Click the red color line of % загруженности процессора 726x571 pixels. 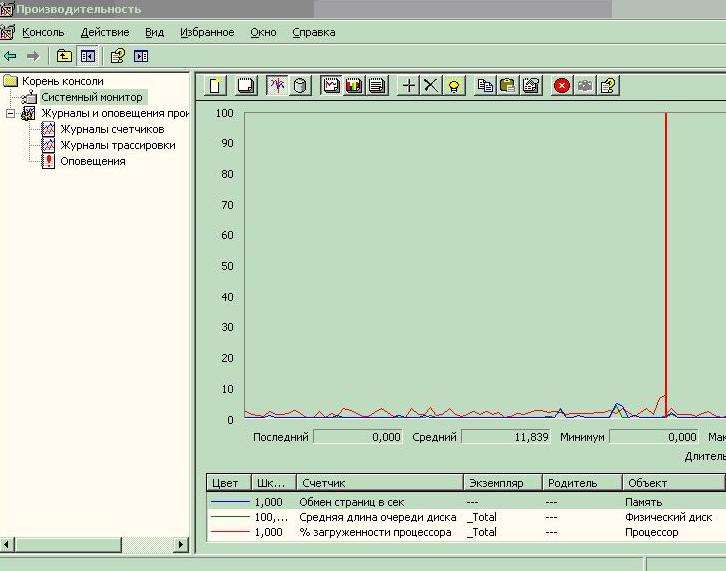click(x=230, y=532)
